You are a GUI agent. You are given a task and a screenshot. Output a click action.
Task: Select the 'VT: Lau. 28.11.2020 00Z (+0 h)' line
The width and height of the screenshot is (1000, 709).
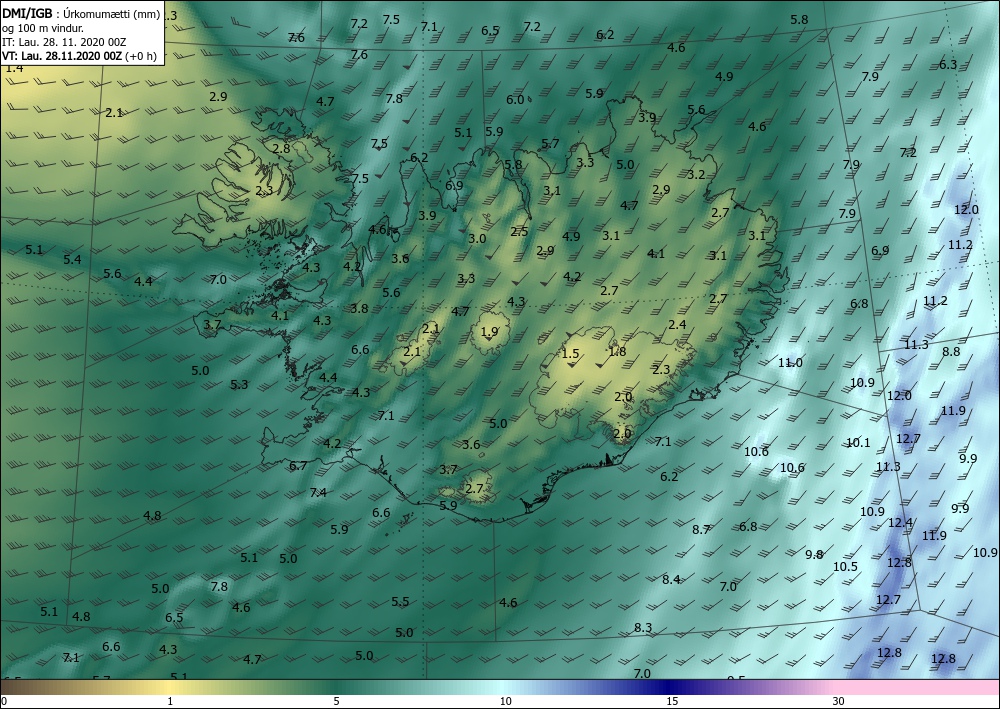click(78, 55)
